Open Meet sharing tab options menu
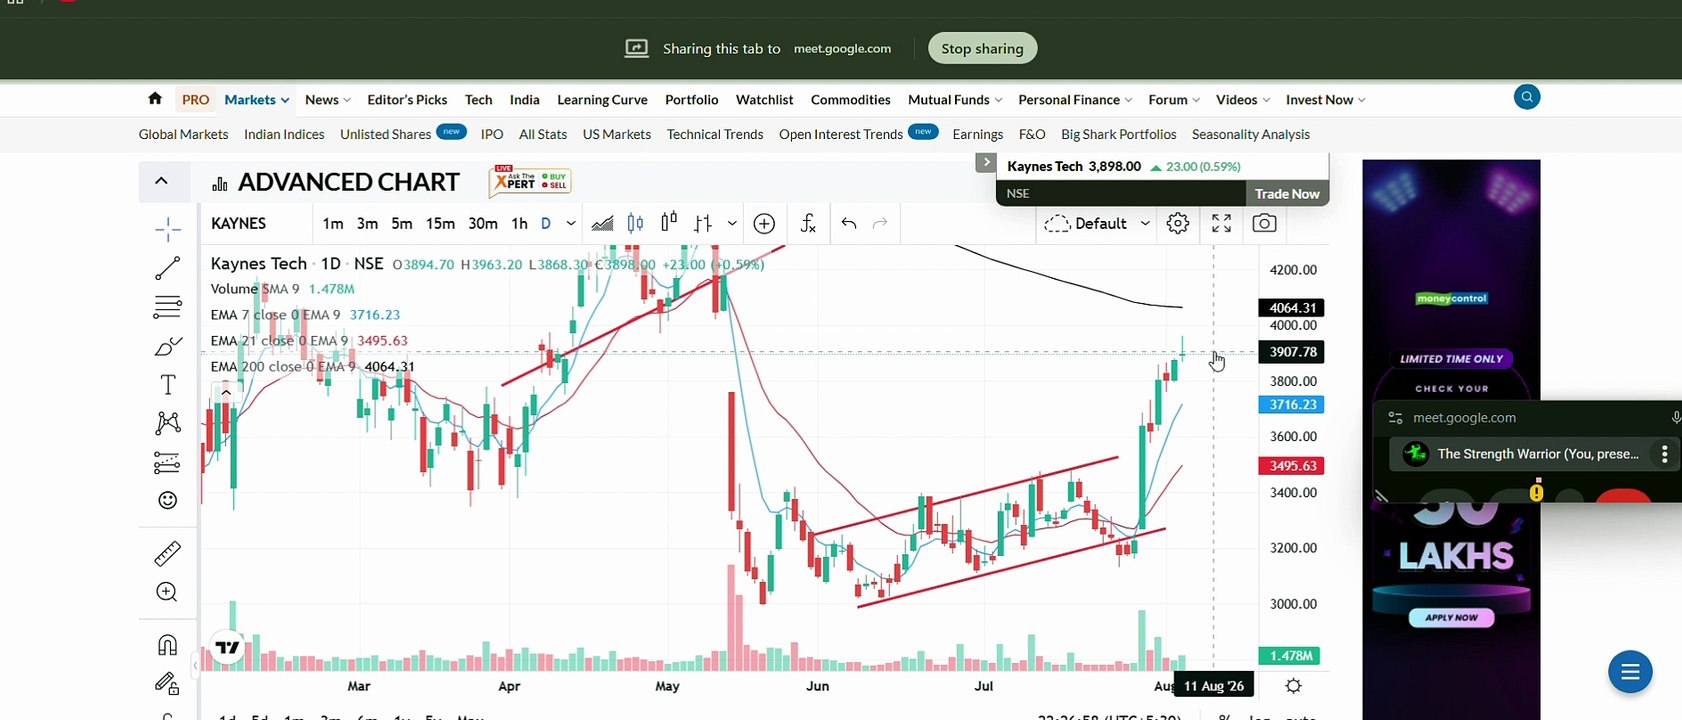The width and height of the screenshot is (1682, 720). pos(1664,454)
